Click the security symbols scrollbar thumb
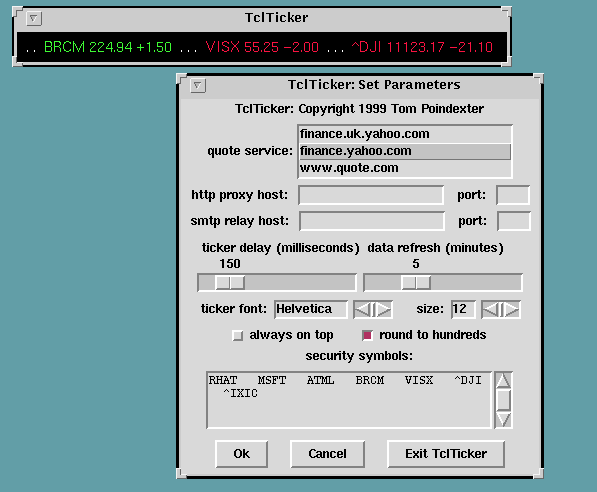This screenshot has width=597, height=492. 503,400
